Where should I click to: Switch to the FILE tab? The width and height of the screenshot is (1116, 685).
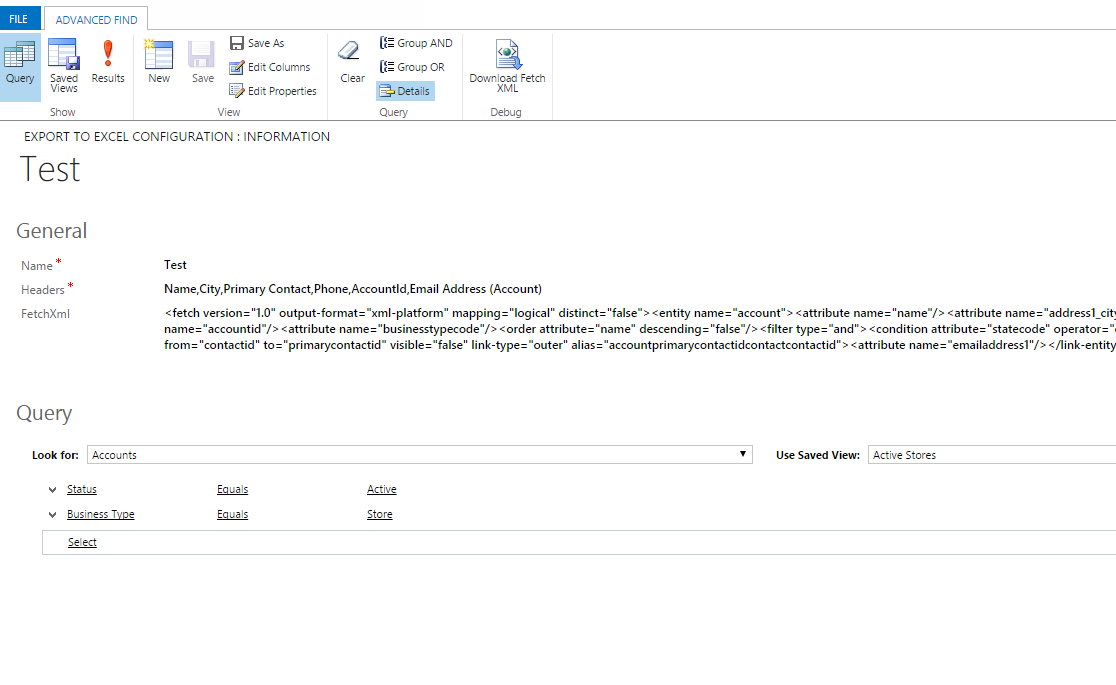18,18
